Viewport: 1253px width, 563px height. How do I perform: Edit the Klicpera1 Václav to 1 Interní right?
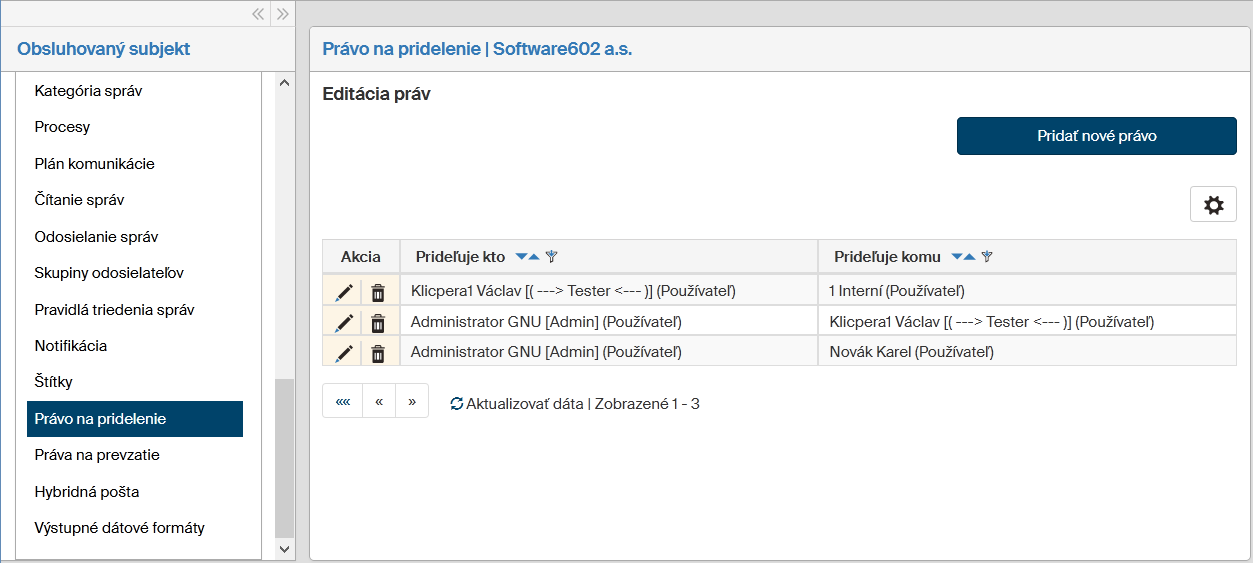coord(344,292)
